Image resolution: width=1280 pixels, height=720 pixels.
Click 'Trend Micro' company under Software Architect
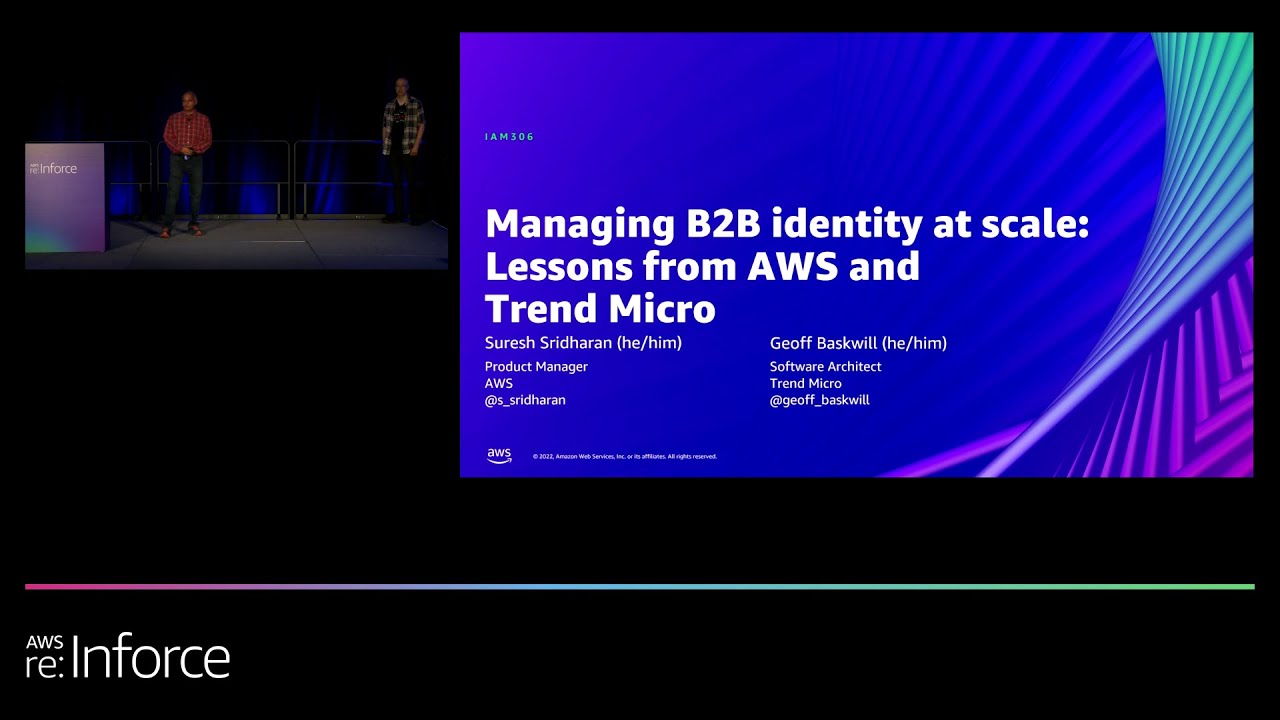tap(805, 383)
